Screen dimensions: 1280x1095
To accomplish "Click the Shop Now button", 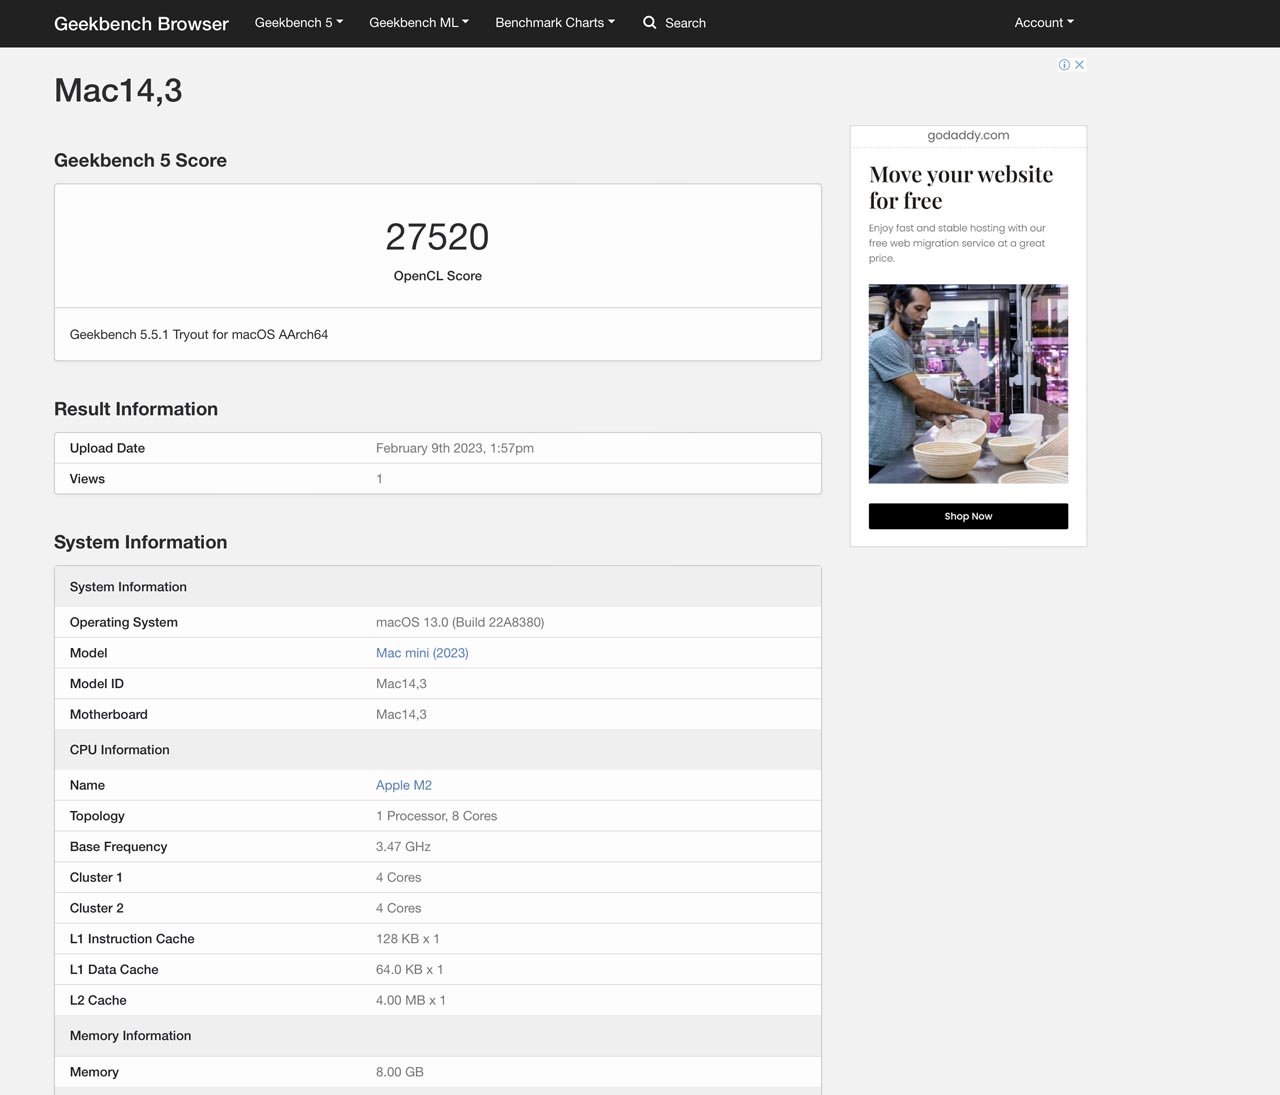I will [968, 516].
